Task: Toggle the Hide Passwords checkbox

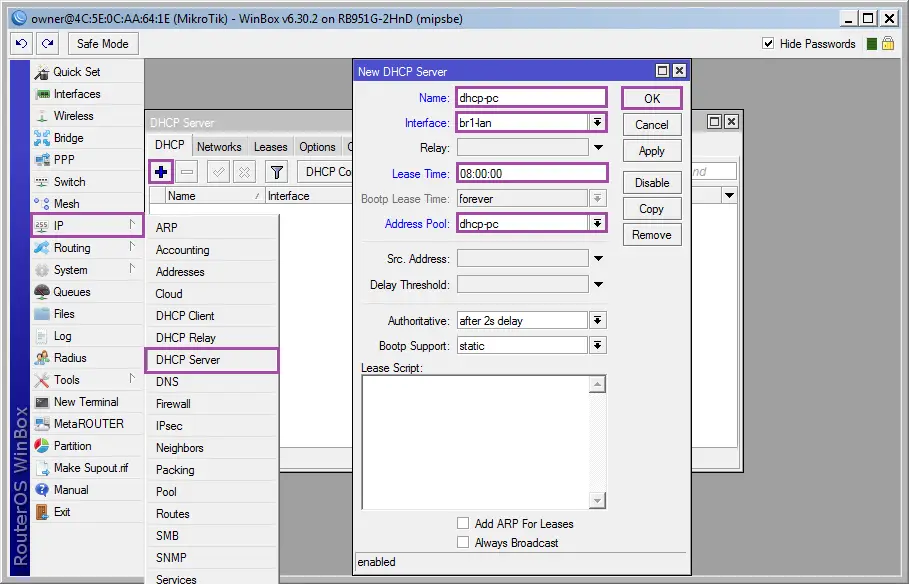Action: [x=768, y=43]
